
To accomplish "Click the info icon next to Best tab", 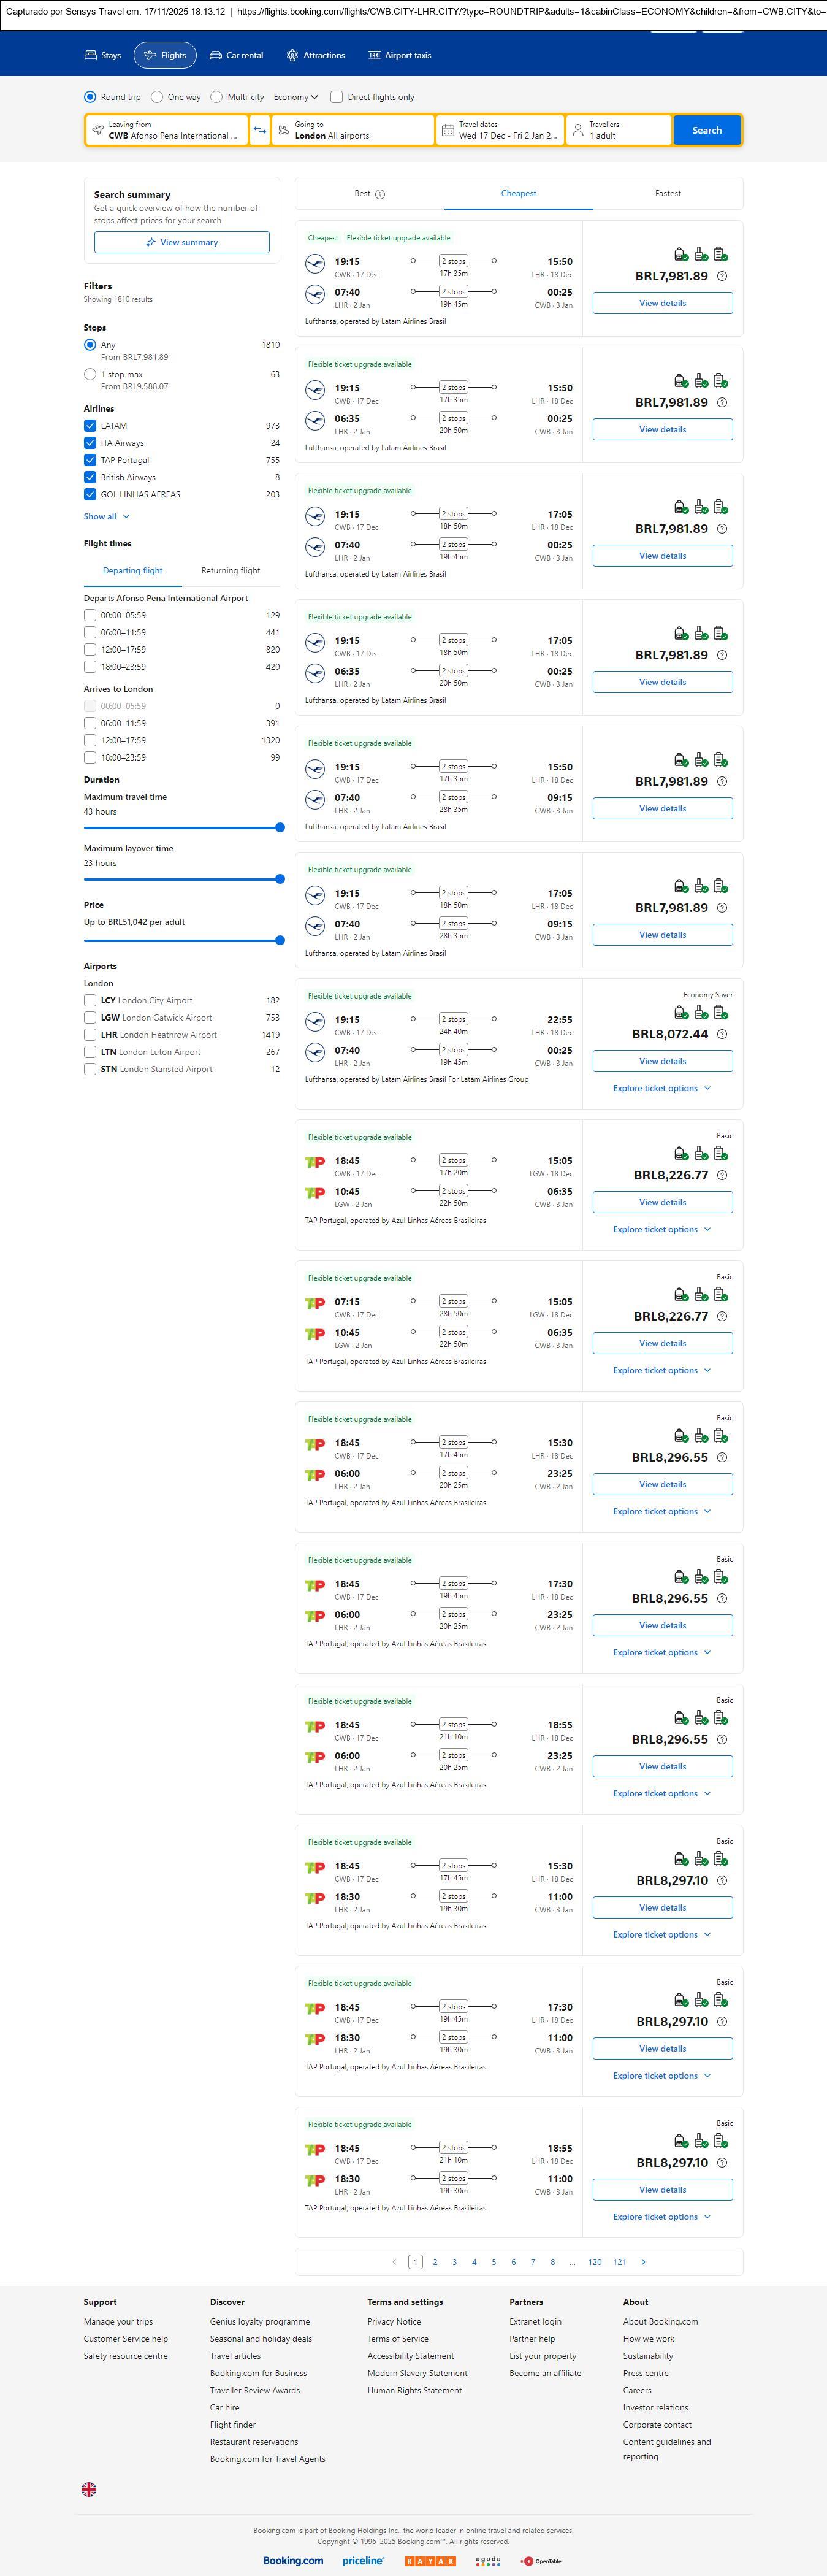I will tap(380, 194).
